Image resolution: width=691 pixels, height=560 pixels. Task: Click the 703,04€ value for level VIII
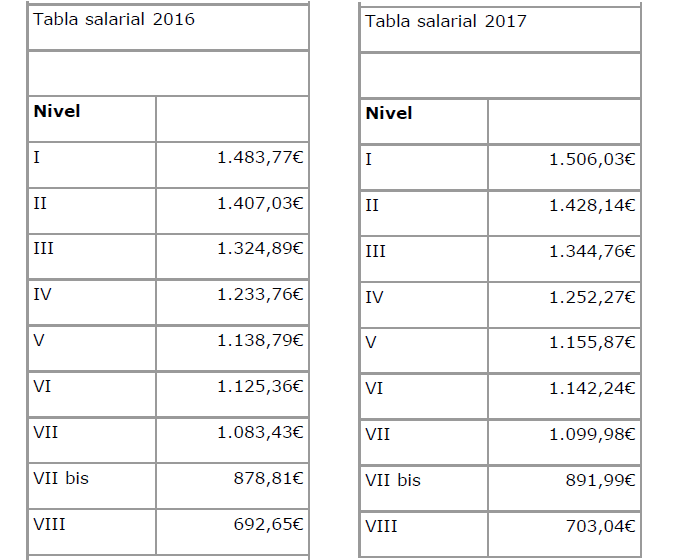point(600,526)
